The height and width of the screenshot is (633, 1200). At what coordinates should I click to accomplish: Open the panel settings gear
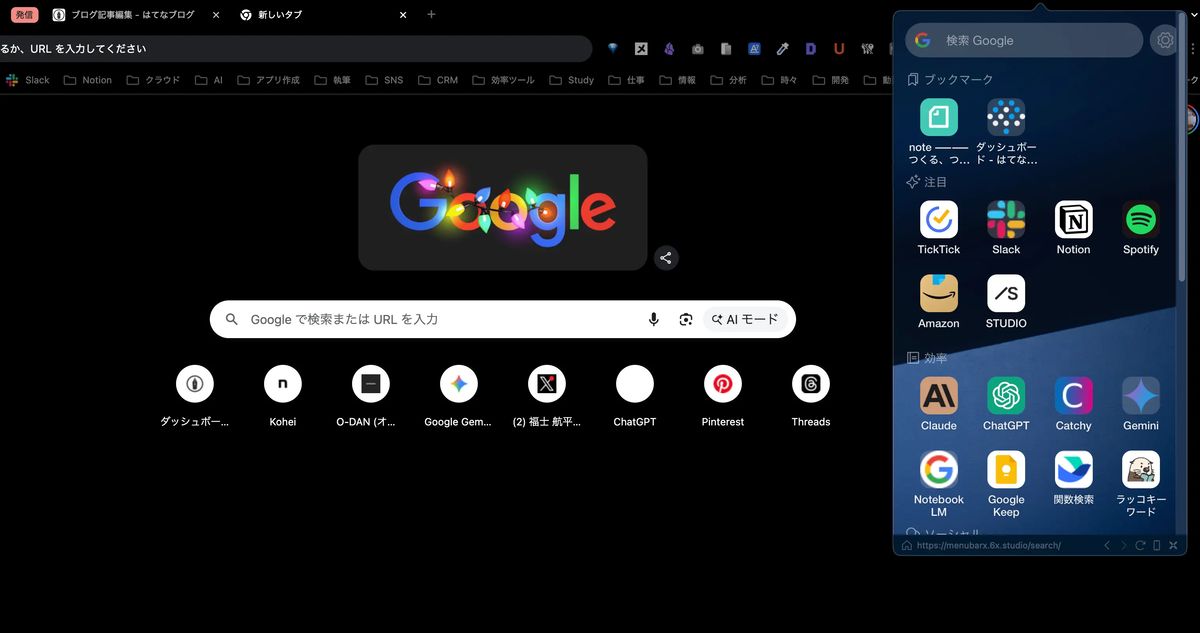tap(1164, 40)
